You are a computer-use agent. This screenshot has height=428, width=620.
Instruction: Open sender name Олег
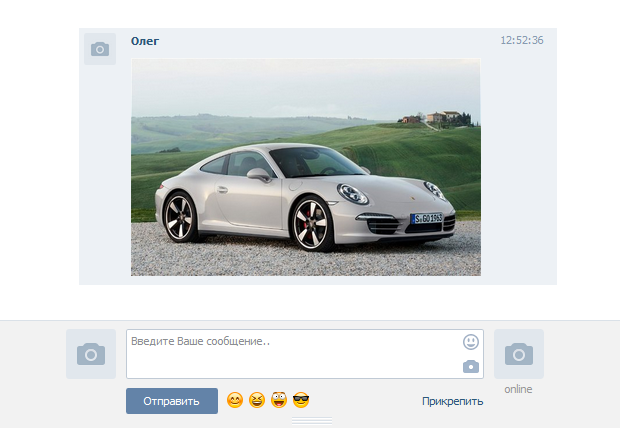[145, 41]
